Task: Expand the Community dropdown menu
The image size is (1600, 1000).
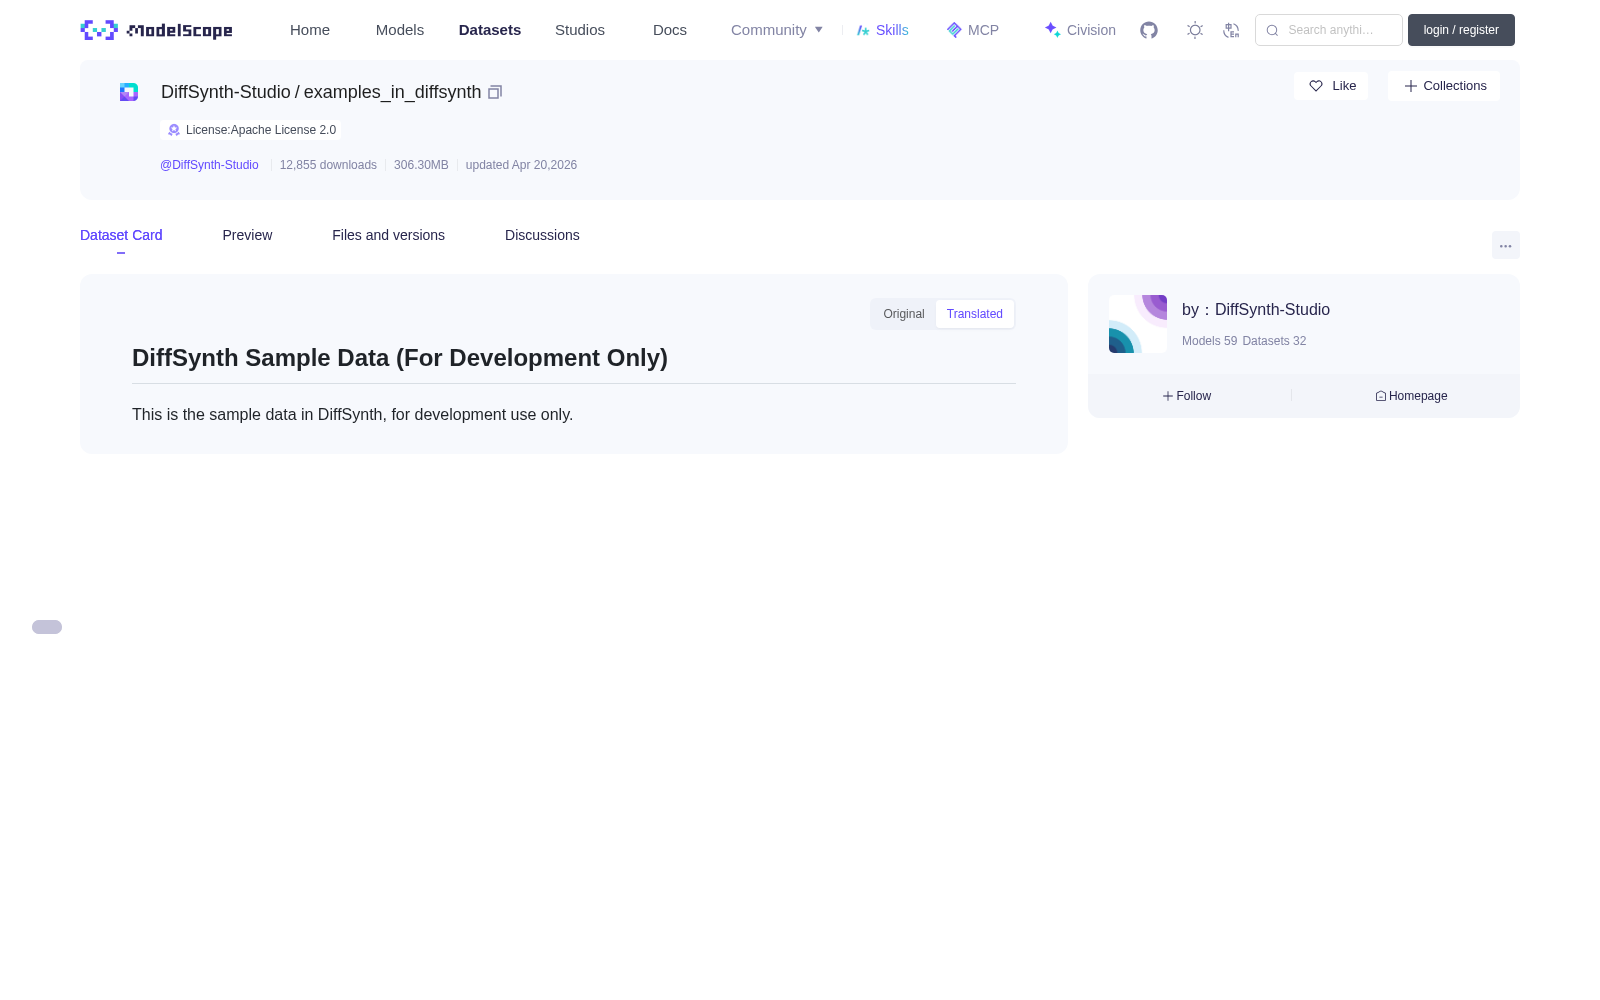Action: 777,30
